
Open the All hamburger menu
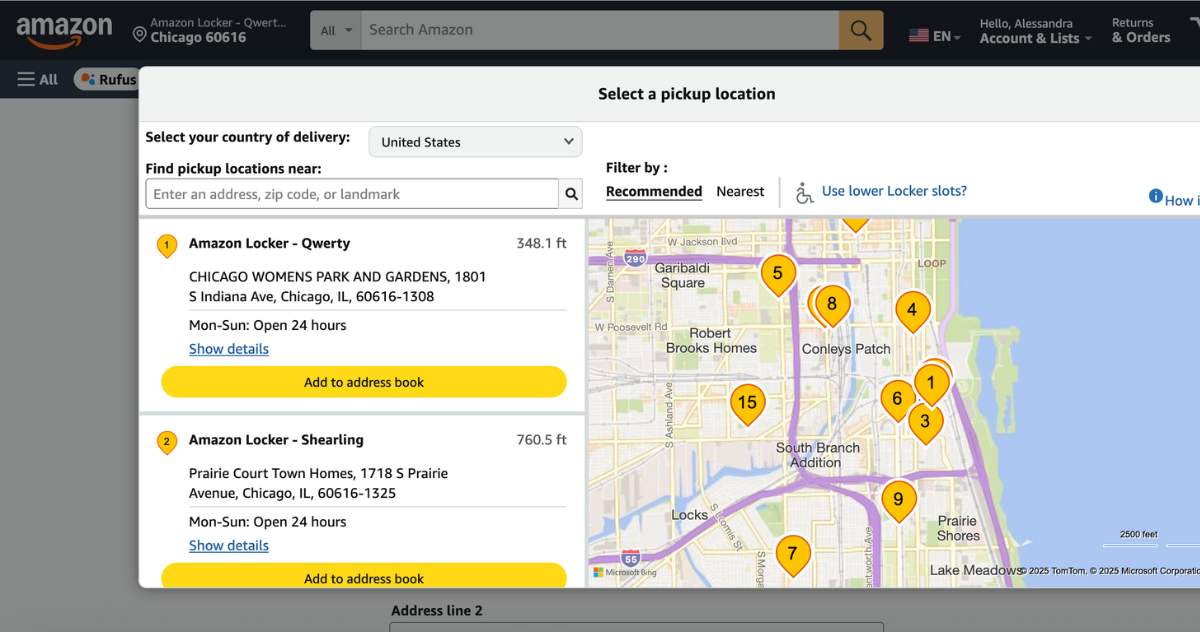(x=38, y=79)
